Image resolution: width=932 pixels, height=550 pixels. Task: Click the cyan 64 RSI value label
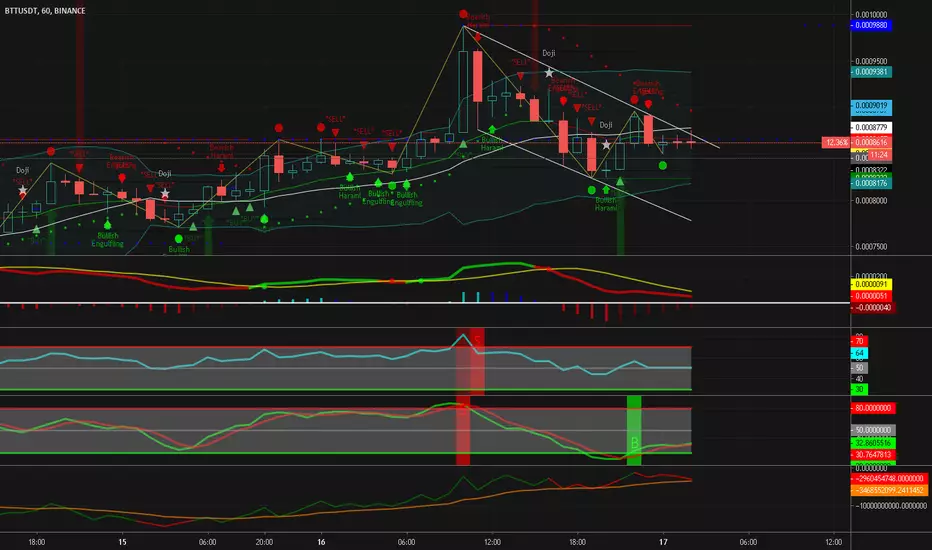[859, 353]
